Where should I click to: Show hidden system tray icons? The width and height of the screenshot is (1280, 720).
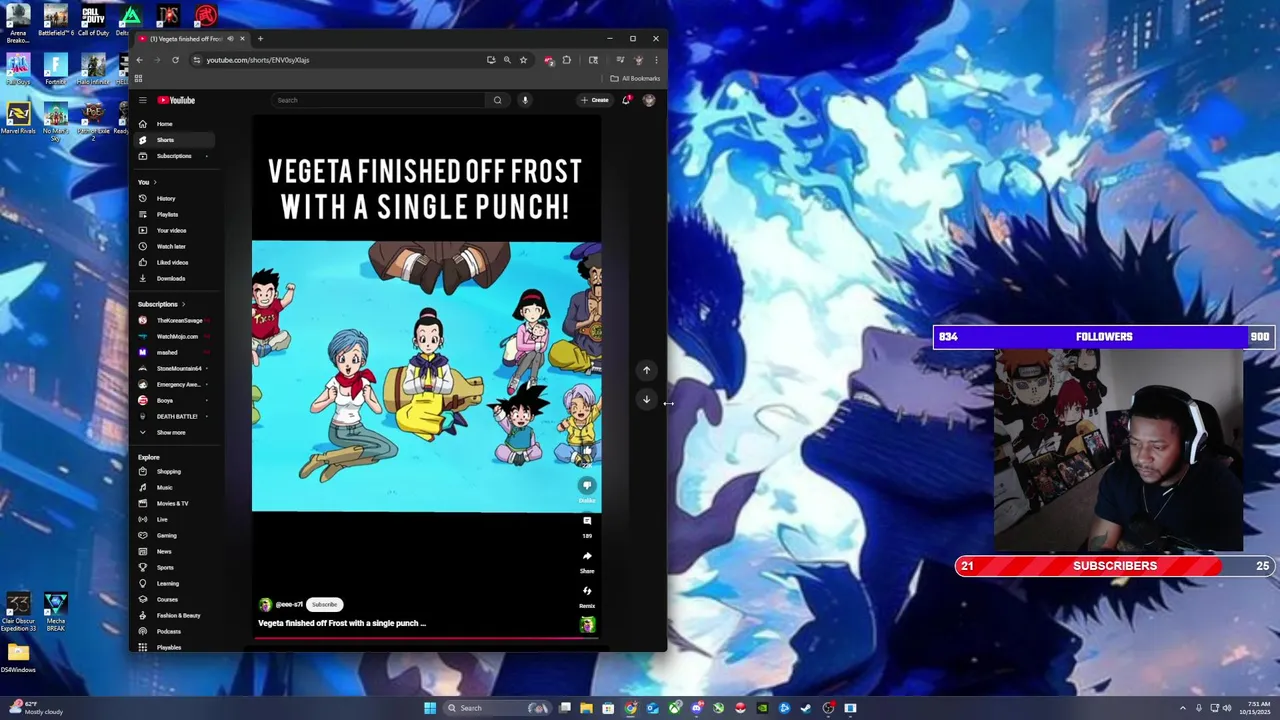pyautogui.click(x=1183, y=708)
